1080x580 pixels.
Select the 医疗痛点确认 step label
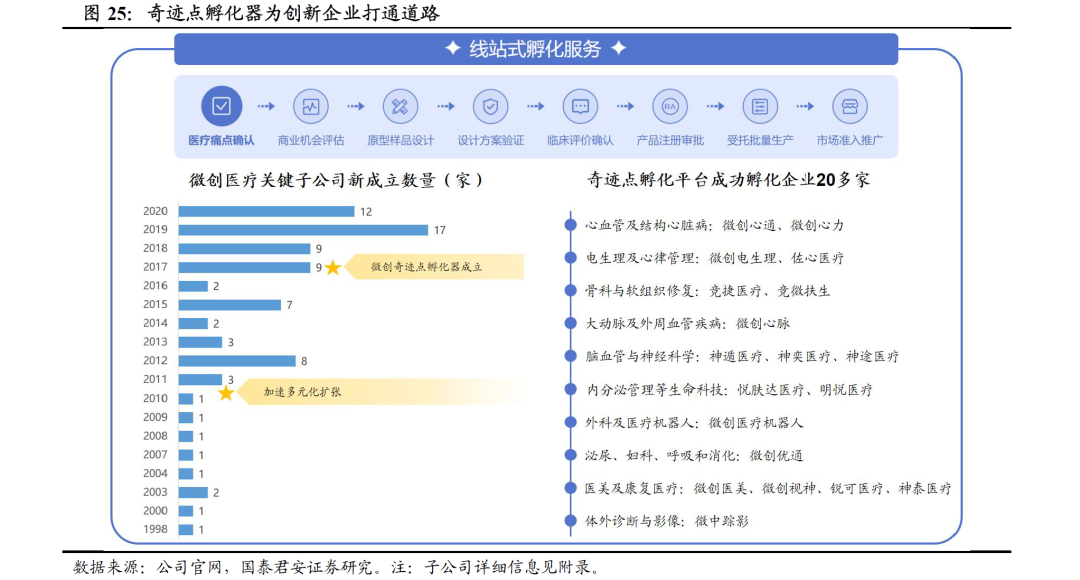pyautogui.click(x=221, y=141)
